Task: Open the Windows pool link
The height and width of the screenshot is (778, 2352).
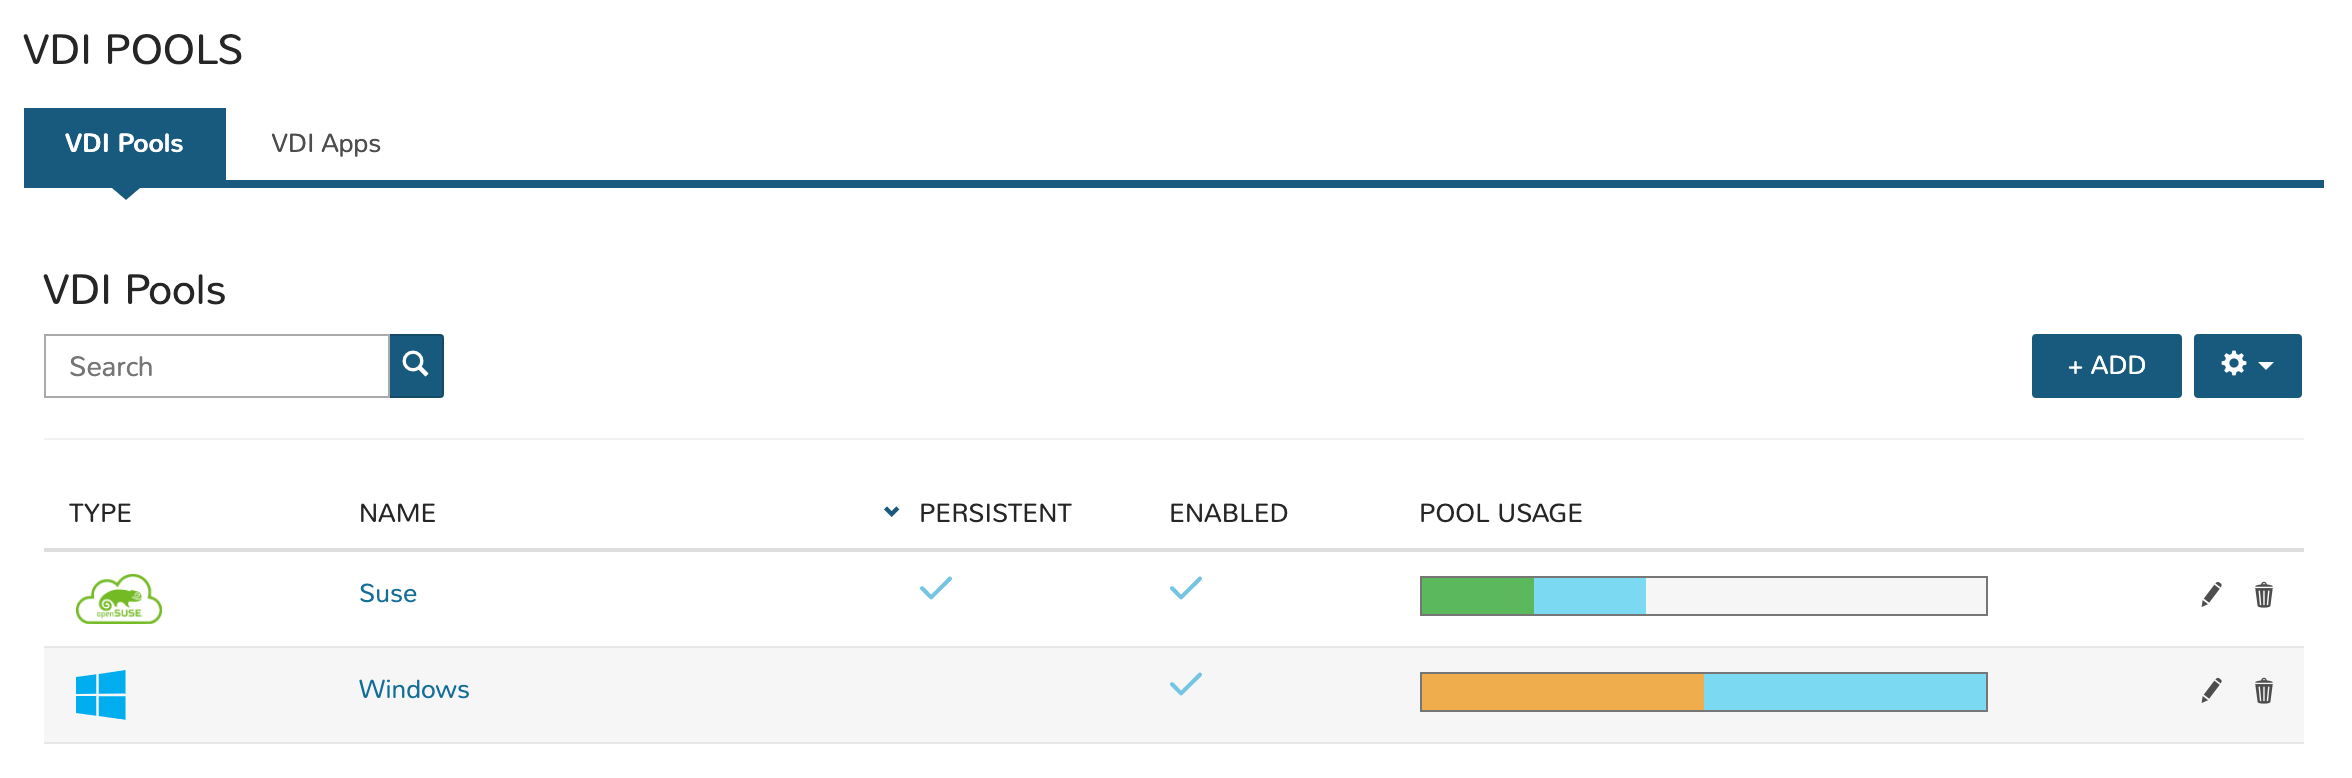Action: tap(414, 690)
